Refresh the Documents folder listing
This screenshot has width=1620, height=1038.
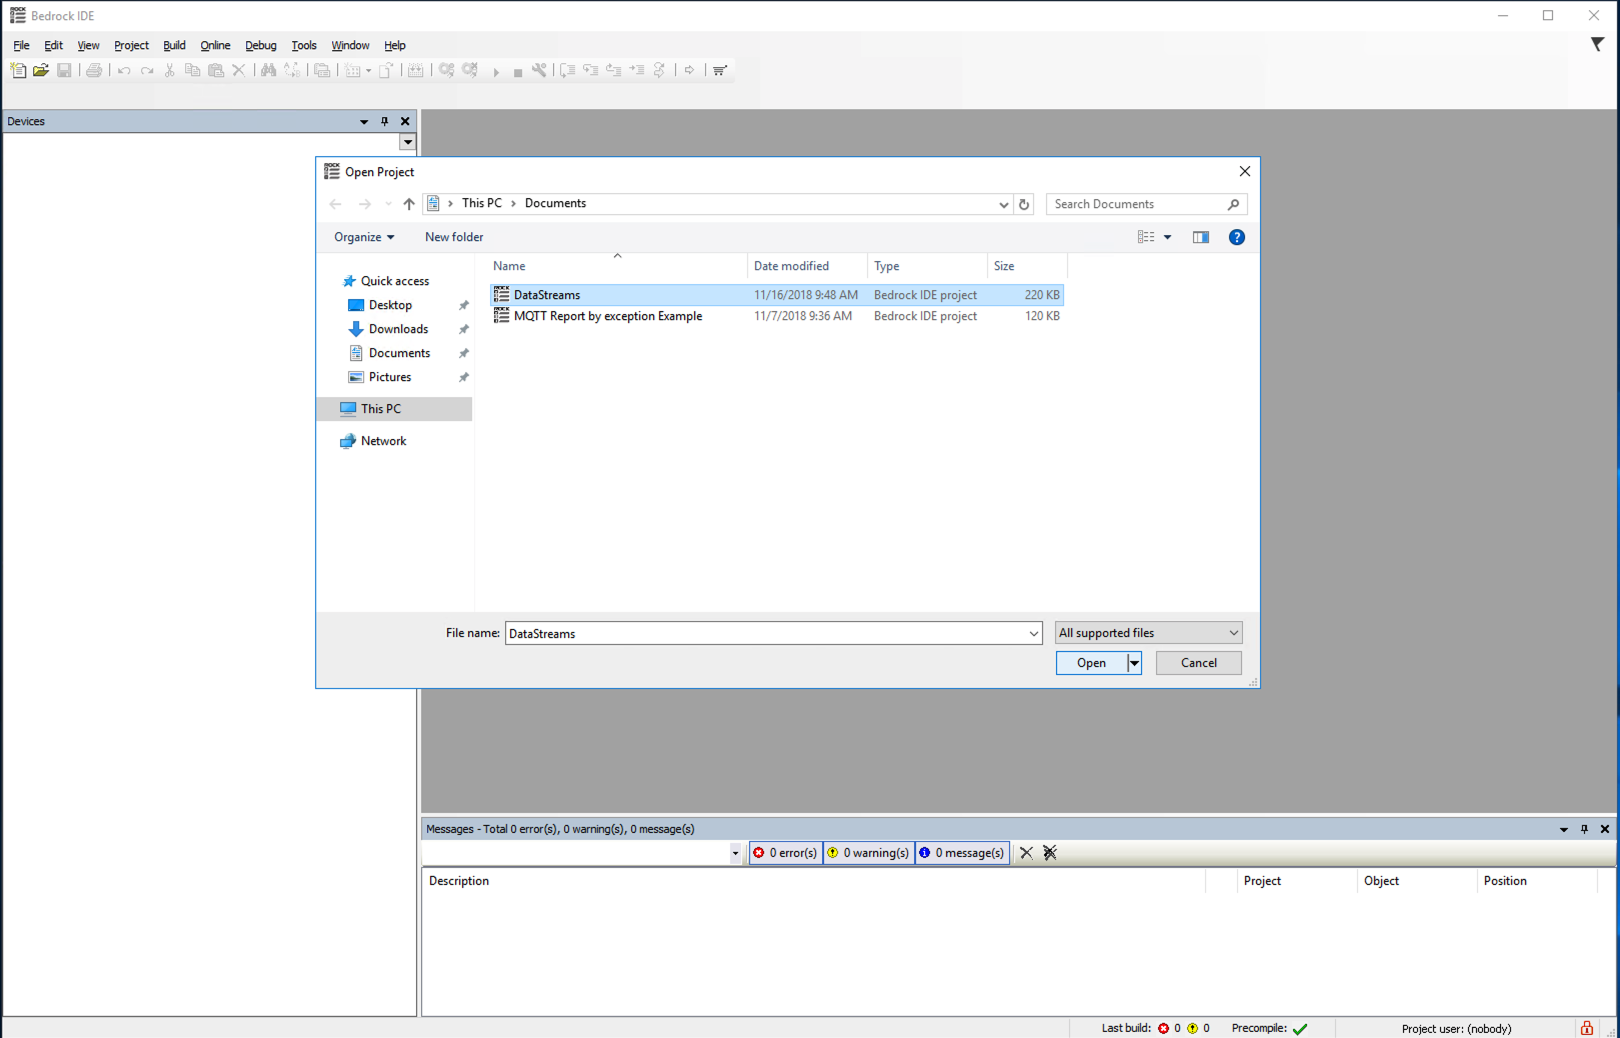1024,204
